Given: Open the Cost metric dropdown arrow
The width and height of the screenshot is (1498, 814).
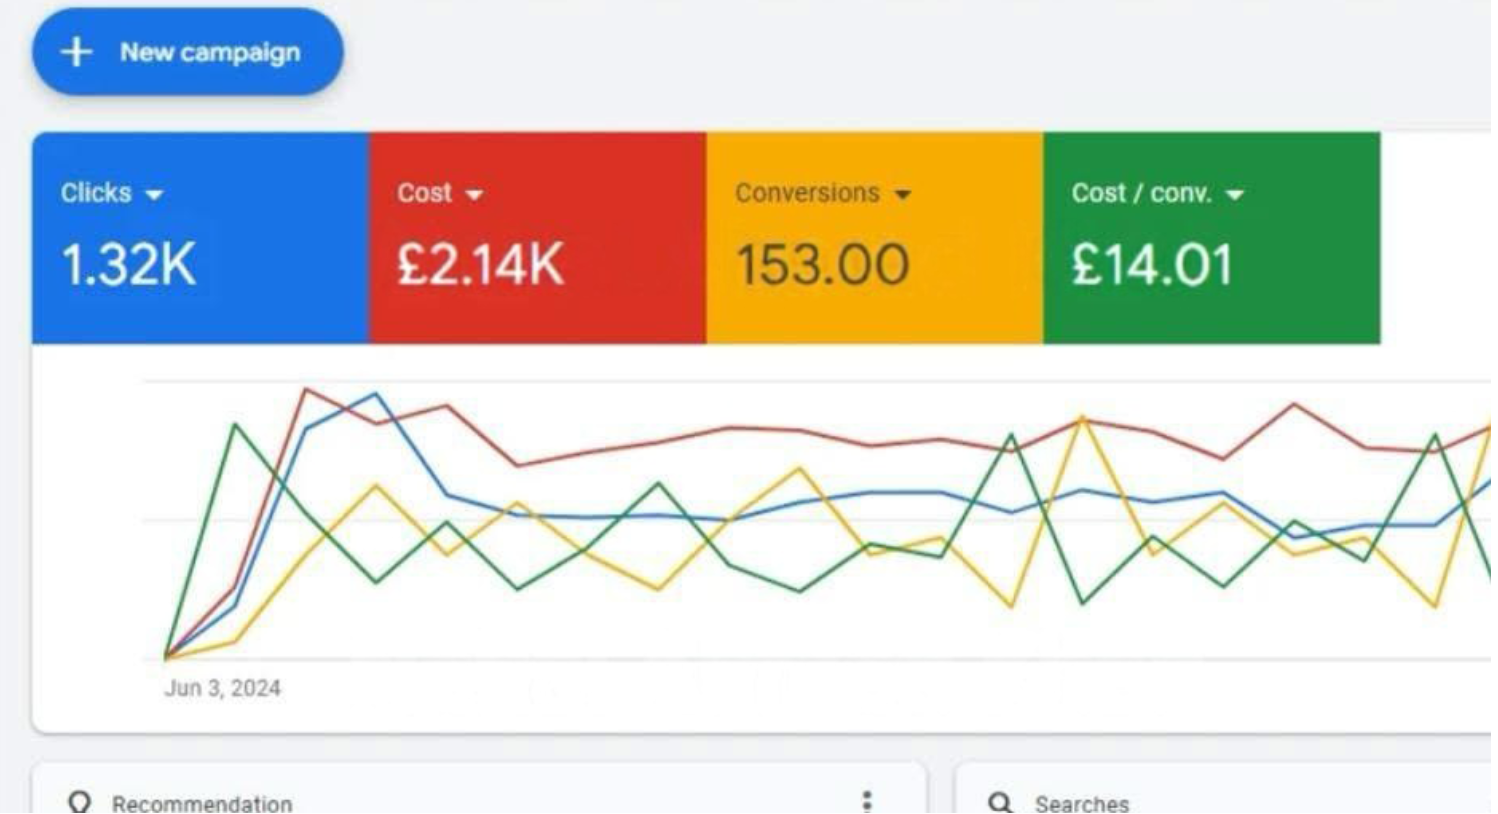Looking at the screenshot, I should (474, 194).
